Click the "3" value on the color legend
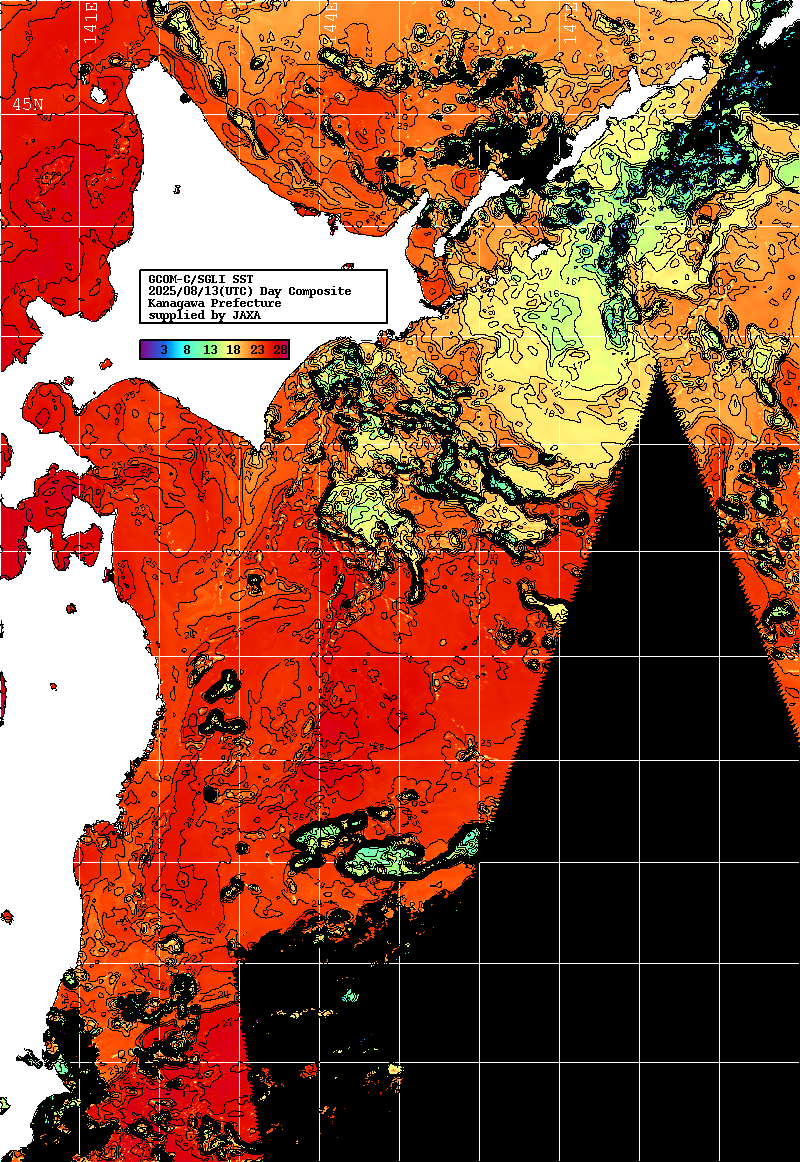Viewport: 800px width, 1162px height. coord(164,350)
